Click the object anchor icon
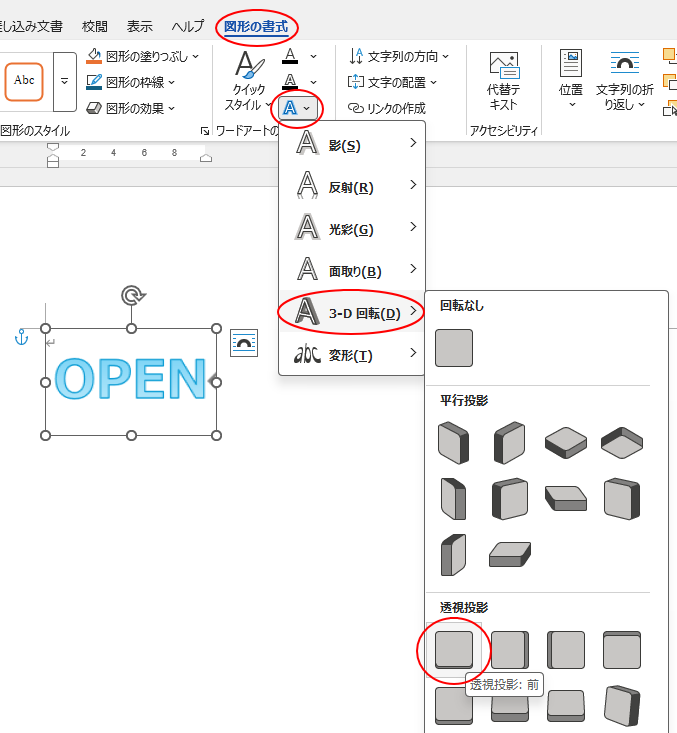Screen dimensions: 677x733 coord(22,337)
